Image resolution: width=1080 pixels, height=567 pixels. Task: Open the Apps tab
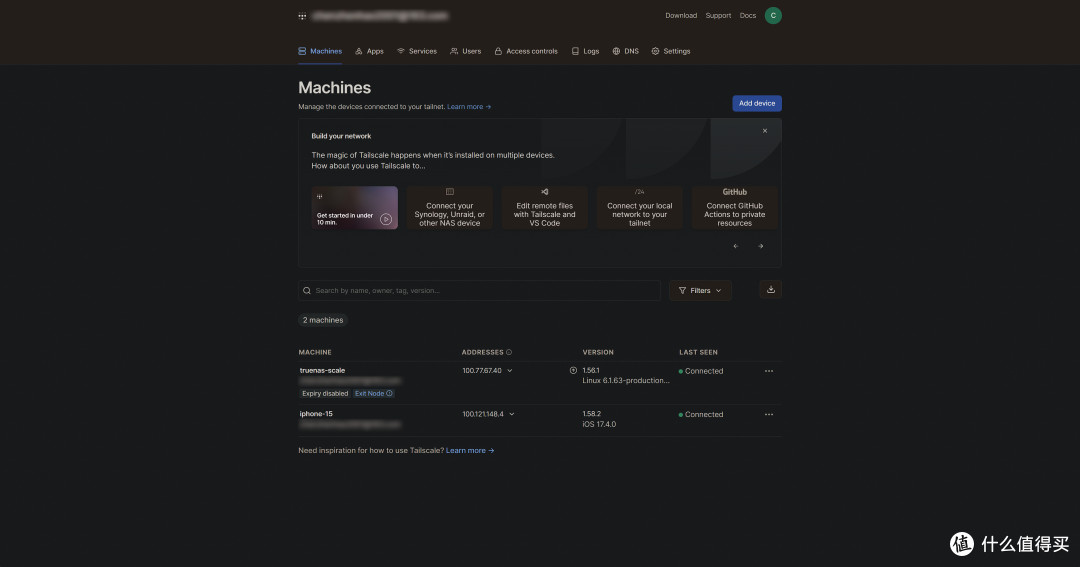[369, 51]
